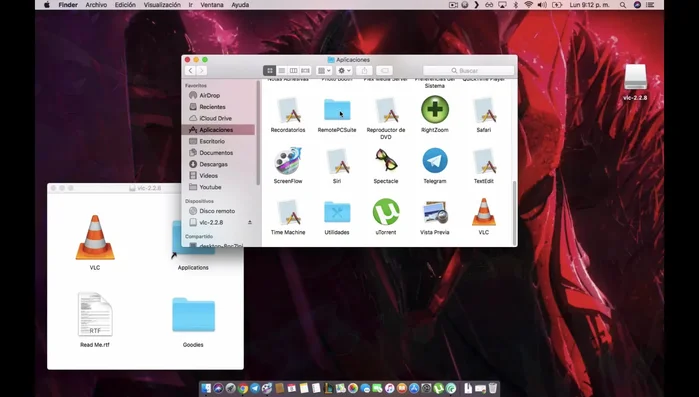Open the RemotePCSuite folder
The height and width of the screenshot is (397, 699).
tap(337, 110)
